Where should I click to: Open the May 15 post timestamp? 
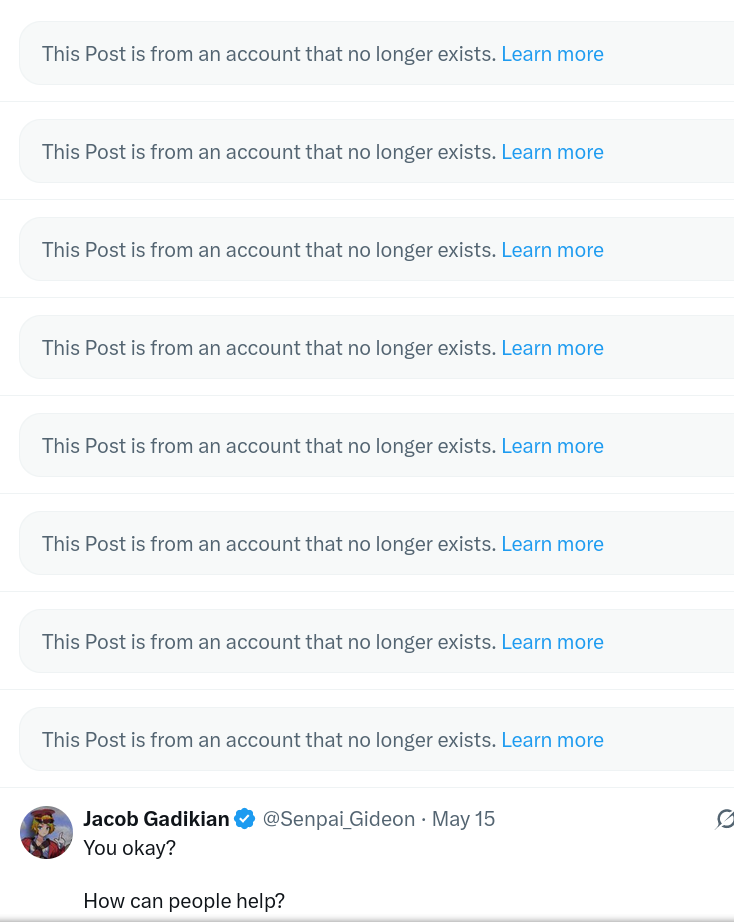tap(463, 819)
